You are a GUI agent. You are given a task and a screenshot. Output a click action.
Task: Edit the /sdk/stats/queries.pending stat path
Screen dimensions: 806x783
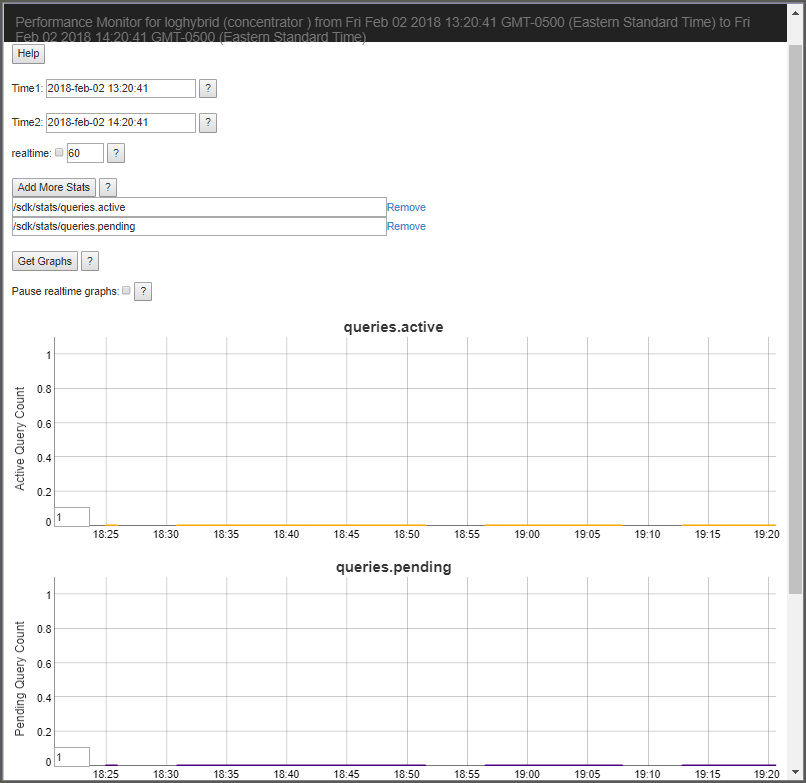click(197, 226)
